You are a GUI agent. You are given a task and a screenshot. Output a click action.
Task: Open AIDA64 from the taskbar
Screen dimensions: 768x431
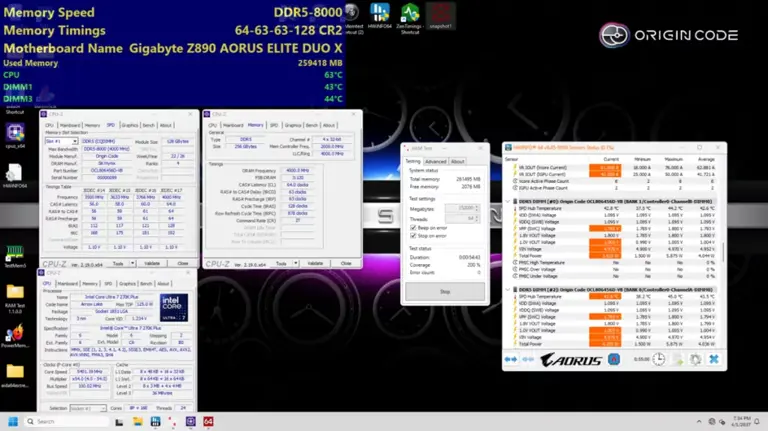[x=208, y=422]
